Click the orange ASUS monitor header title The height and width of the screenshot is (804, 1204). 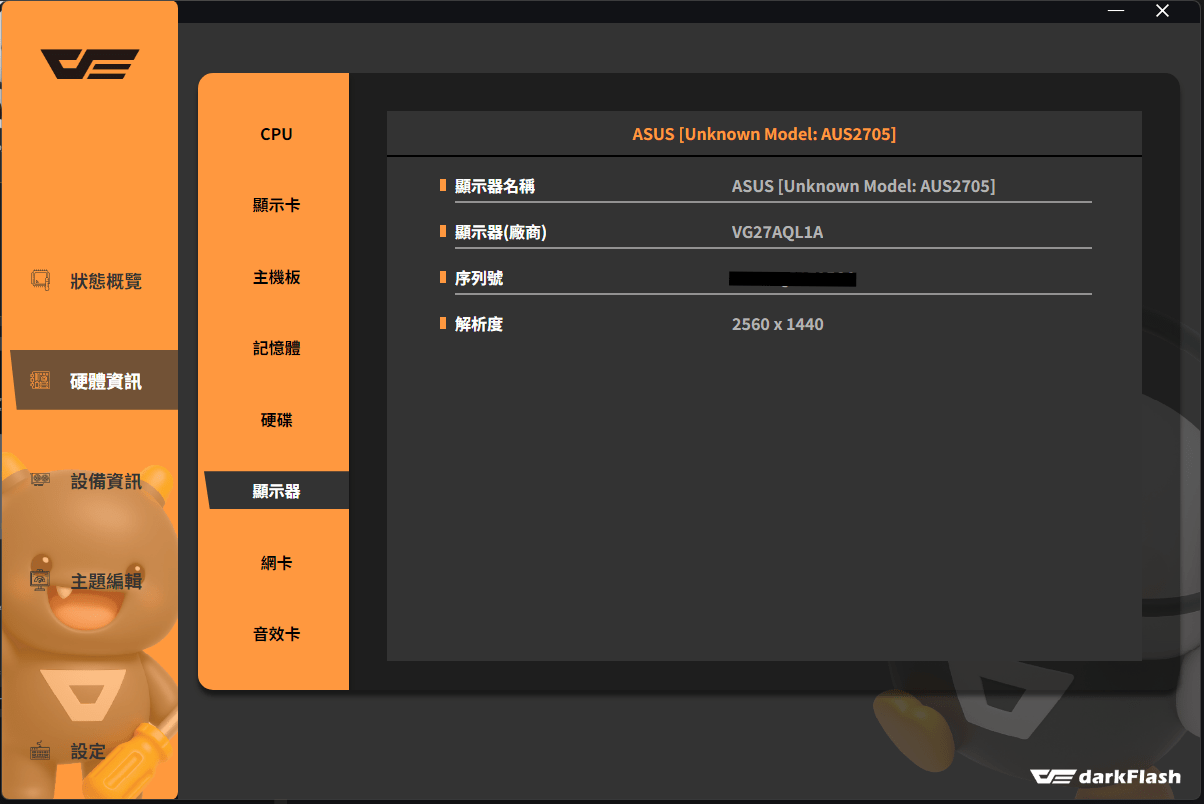(764, 134)
